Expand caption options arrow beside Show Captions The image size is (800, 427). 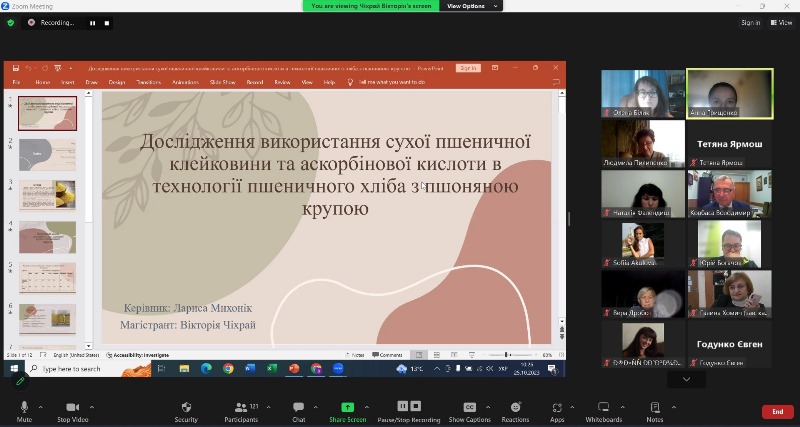click(x=488, y=407)
